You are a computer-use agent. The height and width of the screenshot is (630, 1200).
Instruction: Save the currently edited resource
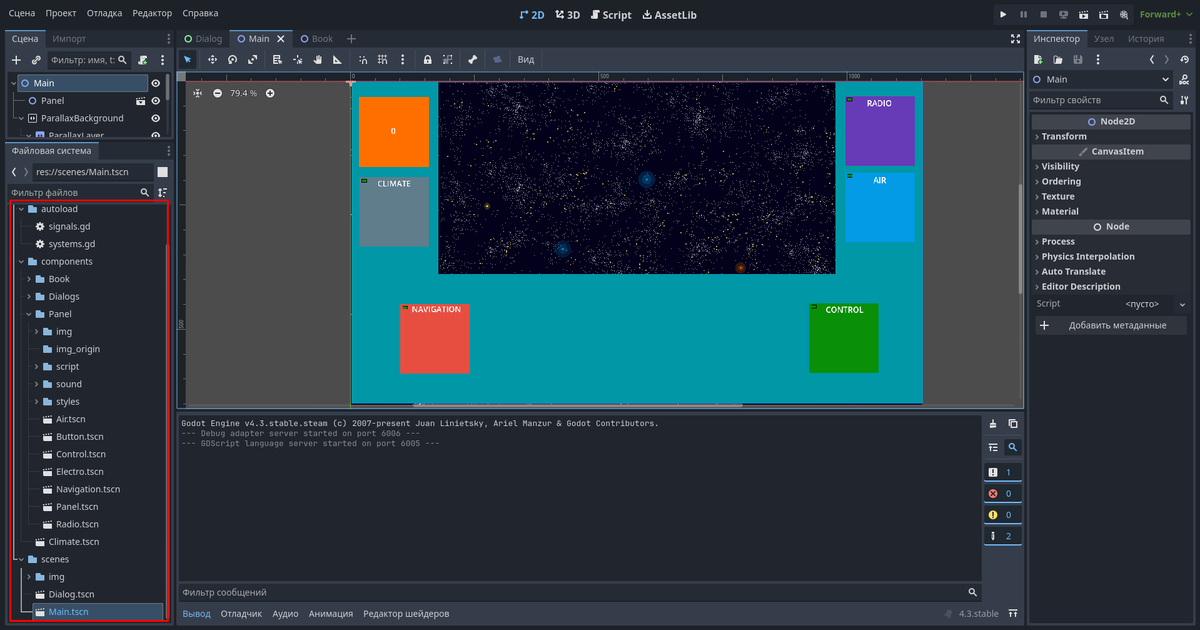(1078, 60)
